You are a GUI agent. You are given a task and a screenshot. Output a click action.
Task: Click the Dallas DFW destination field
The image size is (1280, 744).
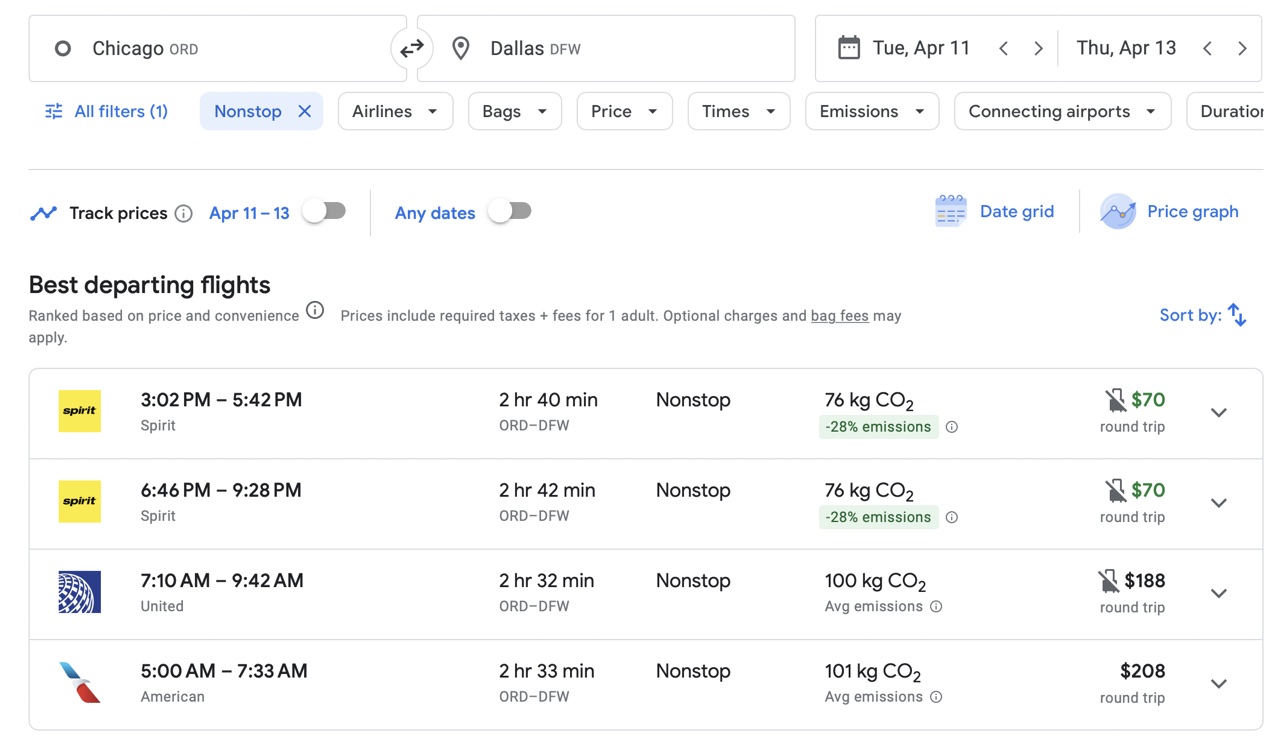[x=606, y=48]
